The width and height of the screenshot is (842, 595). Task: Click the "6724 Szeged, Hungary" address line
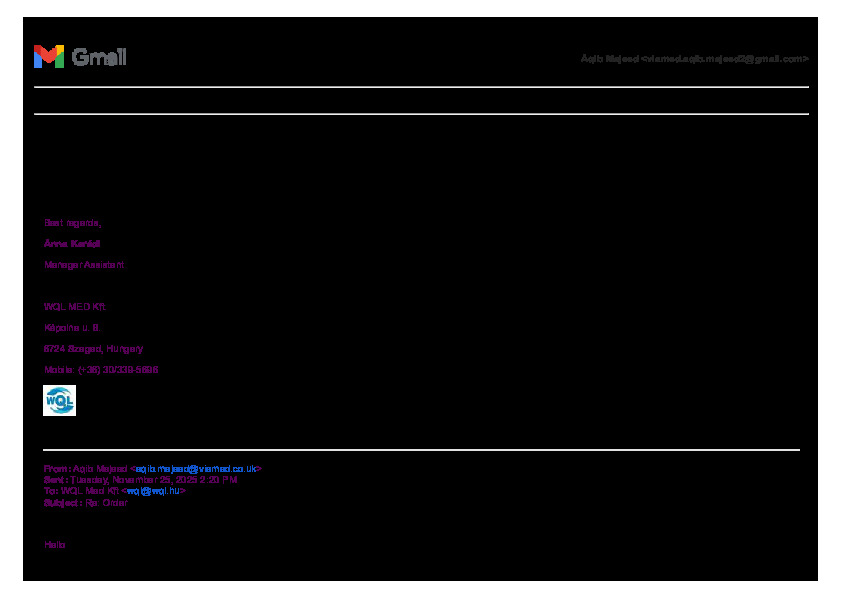pyautogui.click(x=93, y=349)
